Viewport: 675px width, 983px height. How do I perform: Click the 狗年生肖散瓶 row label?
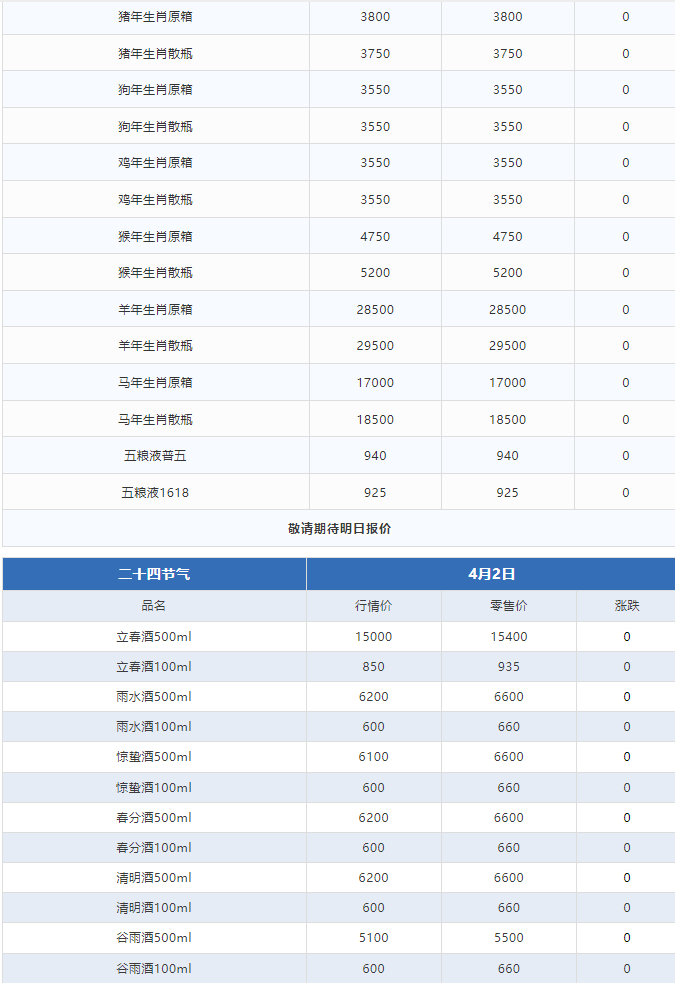(x=155, y=127)
